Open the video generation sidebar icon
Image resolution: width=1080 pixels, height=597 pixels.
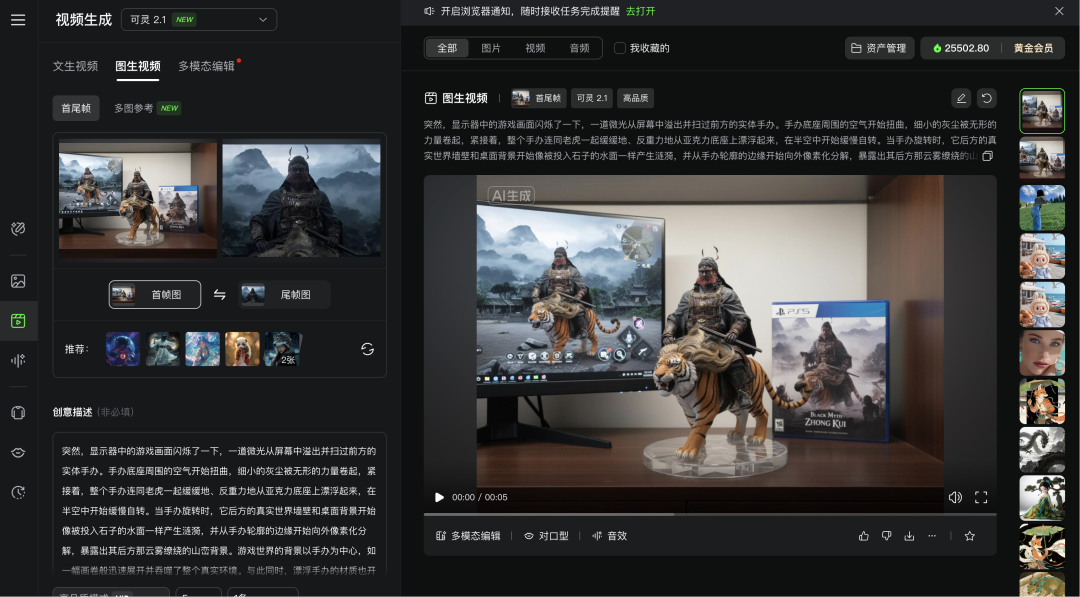click(18, 321)
